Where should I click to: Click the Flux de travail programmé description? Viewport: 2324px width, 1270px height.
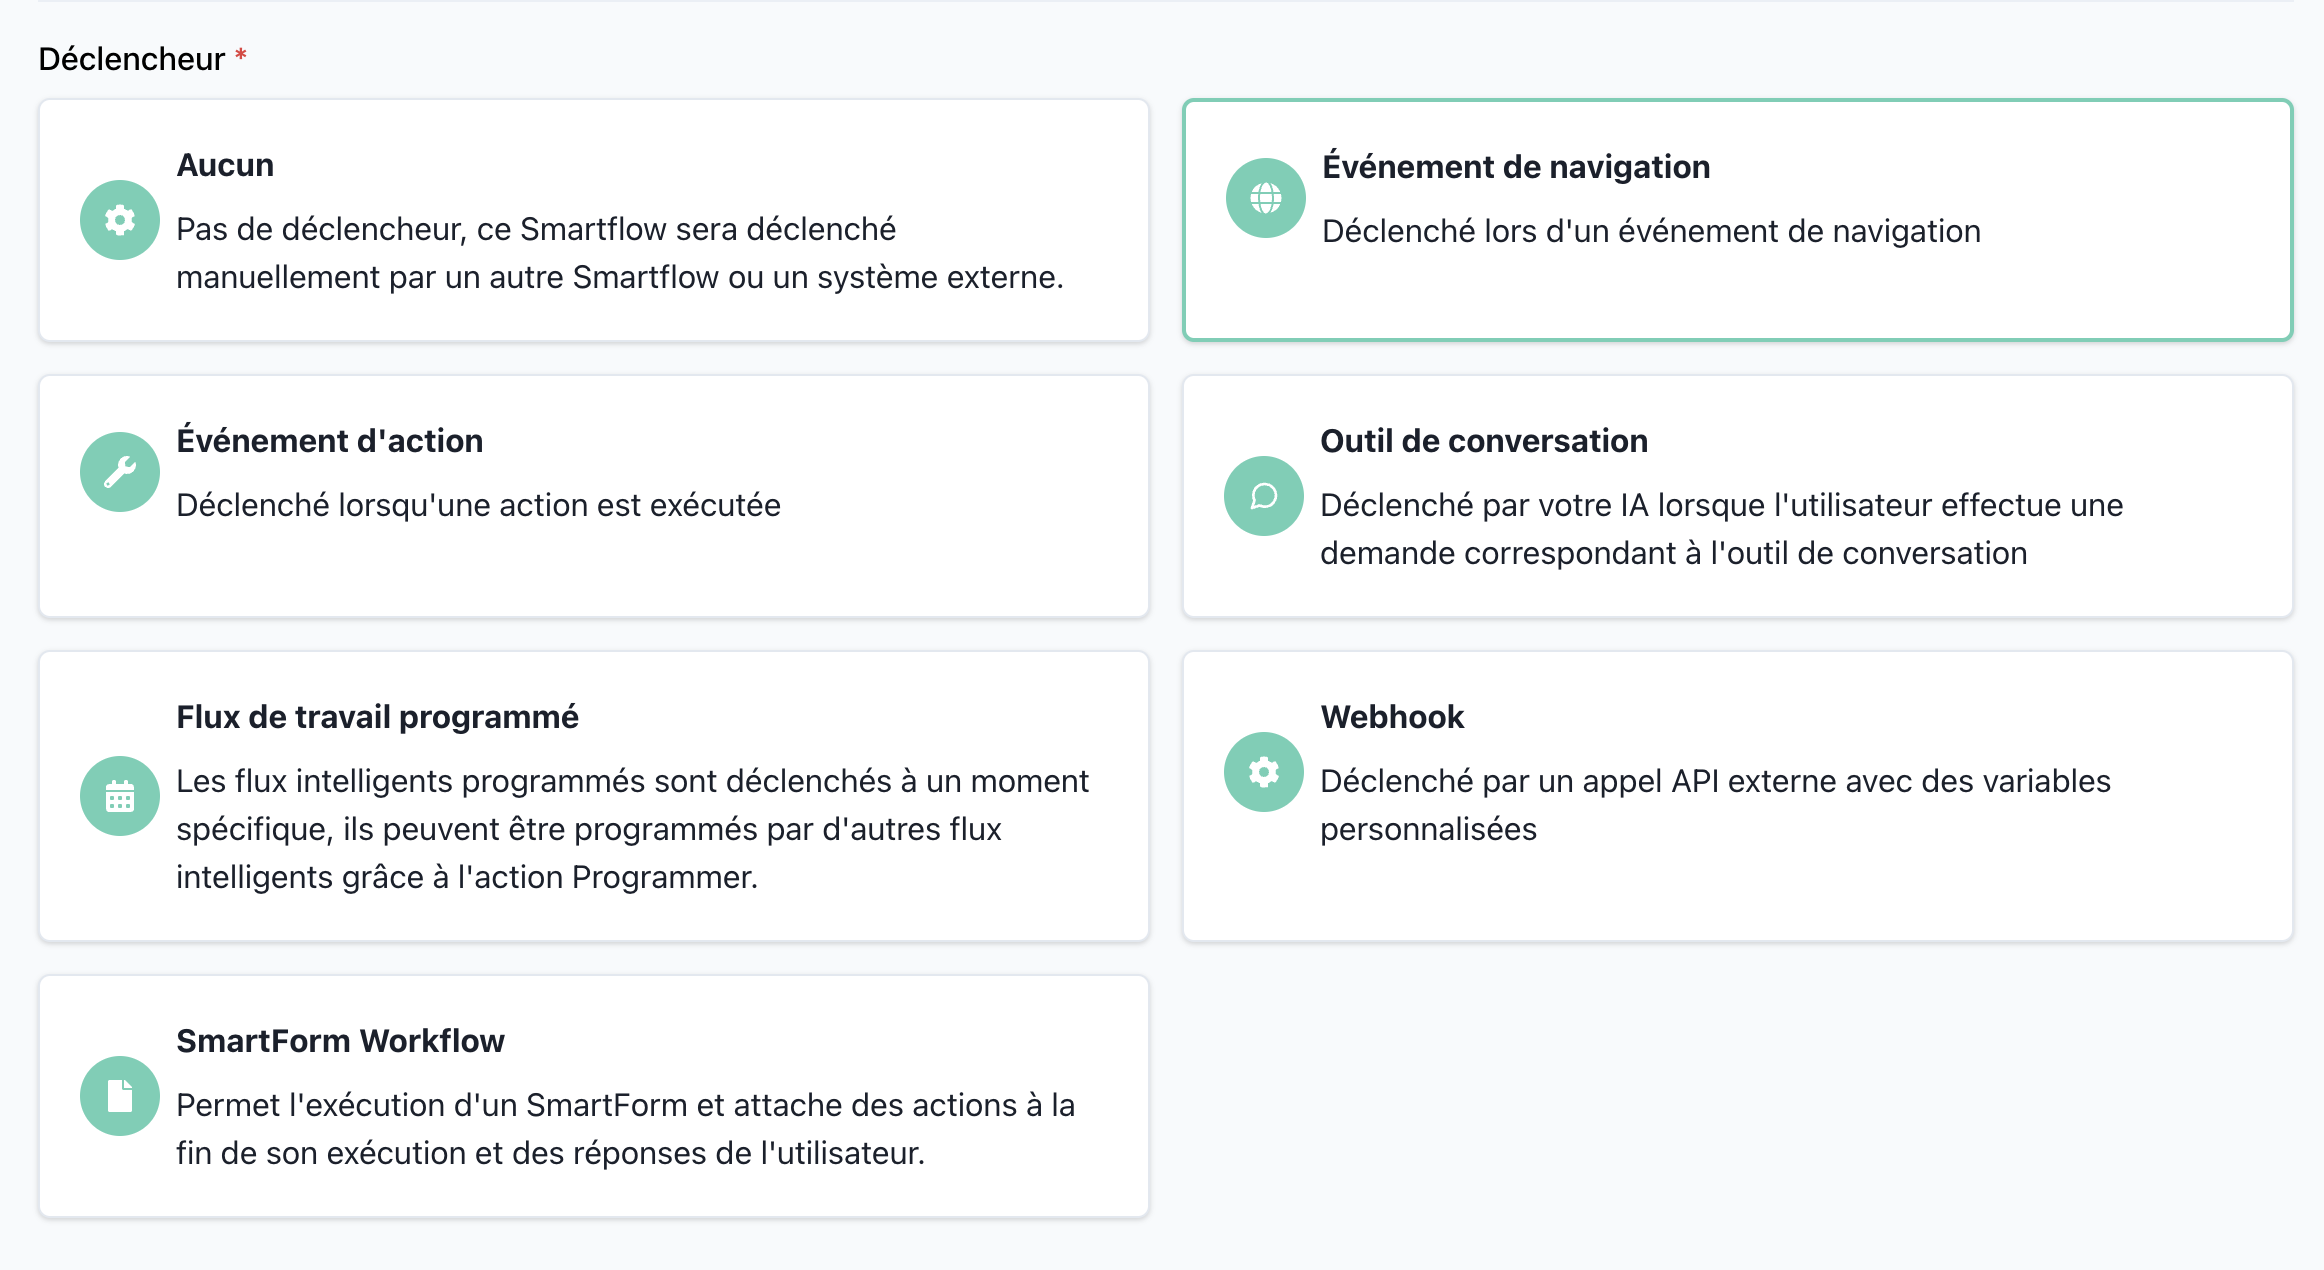click(632, 829)
